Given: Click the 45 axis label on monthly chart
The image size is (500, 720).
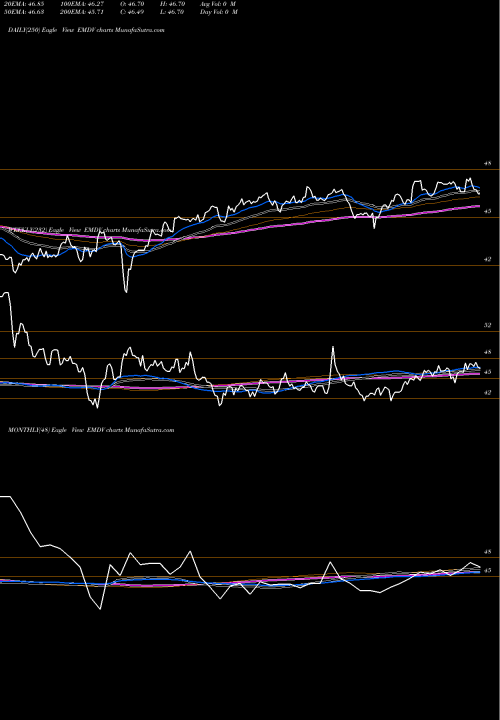Looking at the screenshot, I should point(488,570).
